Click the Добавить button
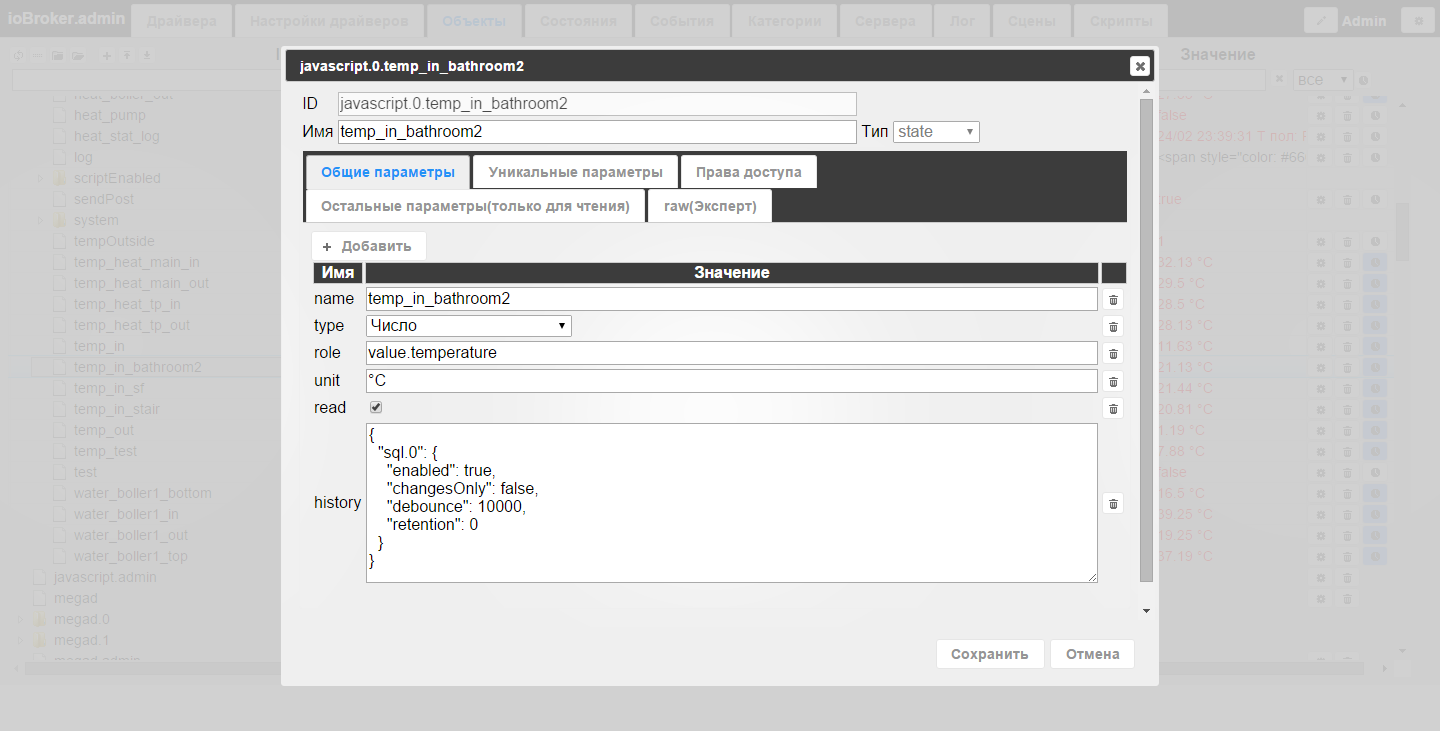This screenshot has width=1440, height=731. pos(368,246)
